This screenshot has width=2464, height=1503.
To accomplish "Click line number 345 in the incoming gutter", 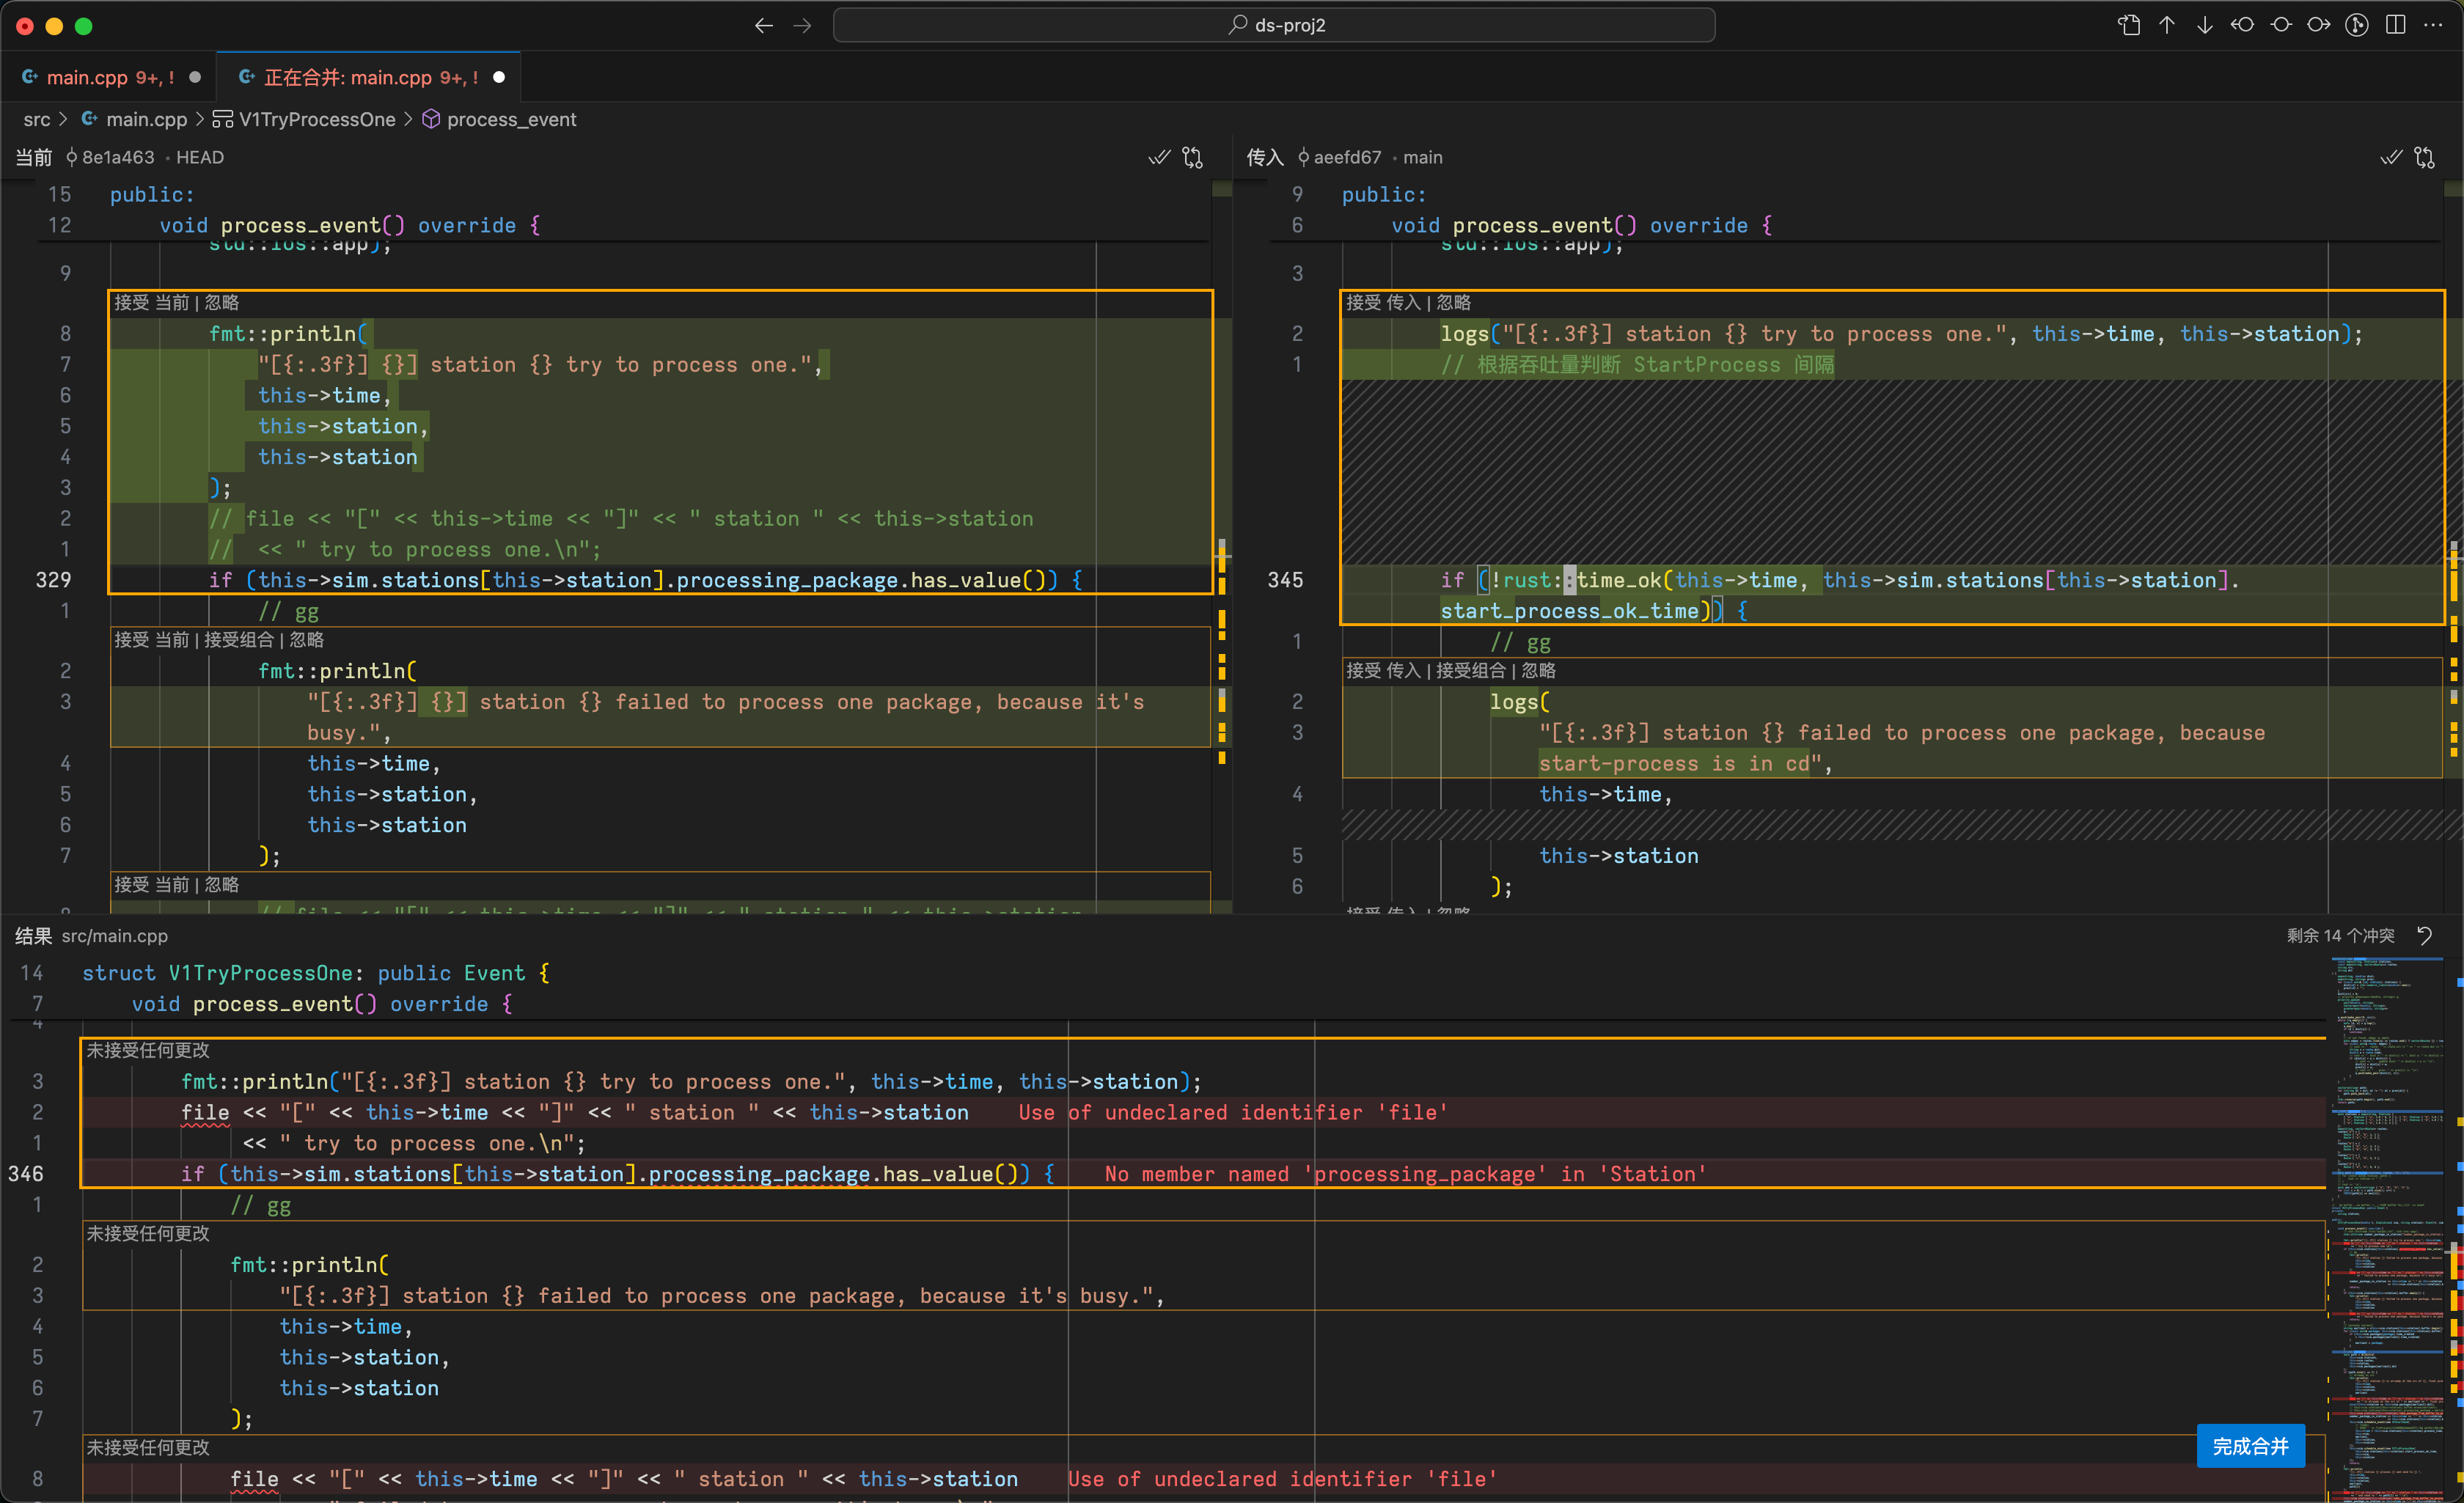I will coord(1286,580).
